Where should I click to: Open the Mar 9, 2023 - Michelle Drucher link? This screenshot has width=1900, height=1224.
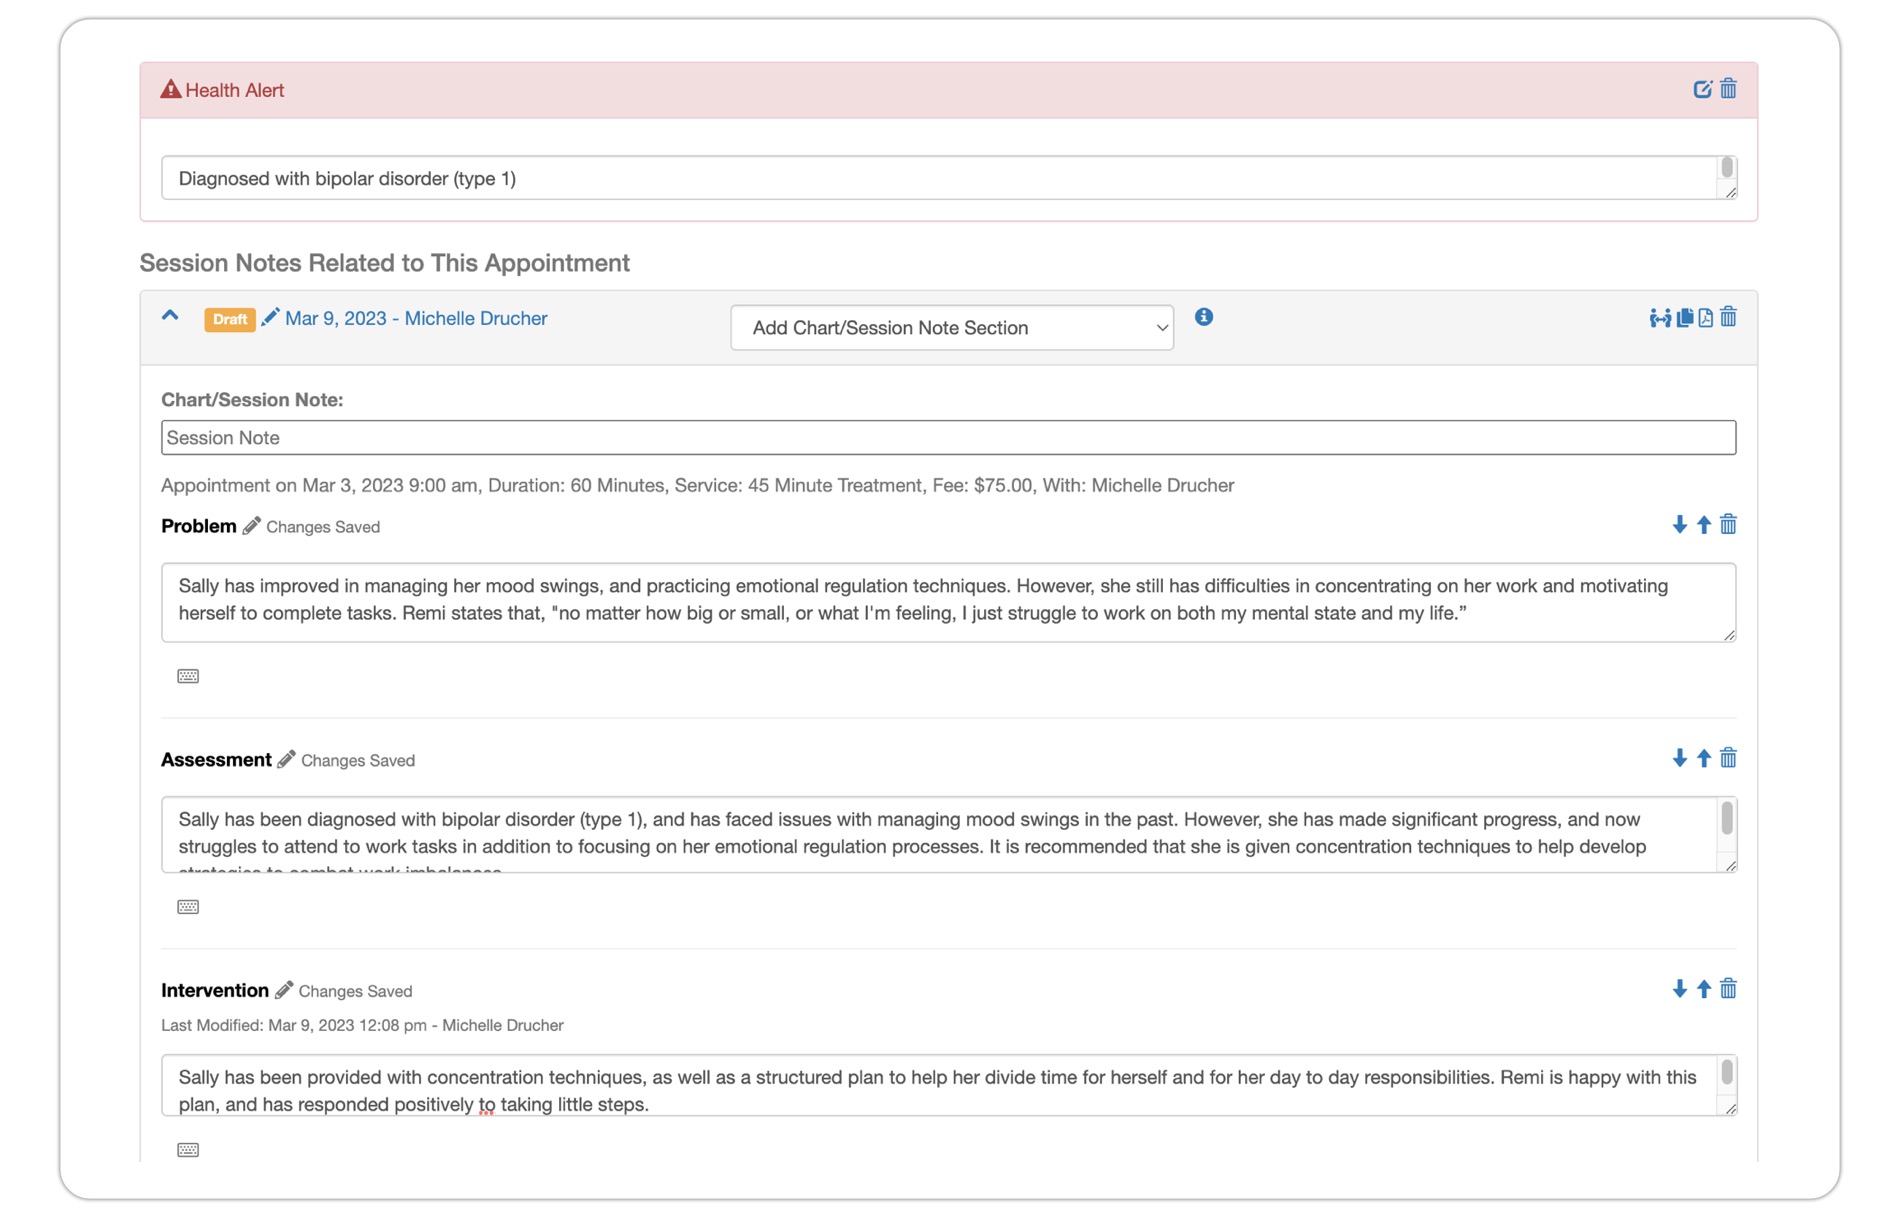point(416,318)
